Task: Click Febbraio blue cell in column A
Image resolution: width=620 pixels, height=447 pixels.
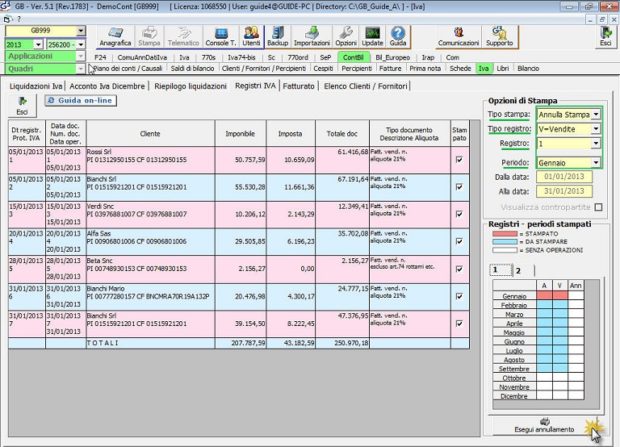Action: 544,305
